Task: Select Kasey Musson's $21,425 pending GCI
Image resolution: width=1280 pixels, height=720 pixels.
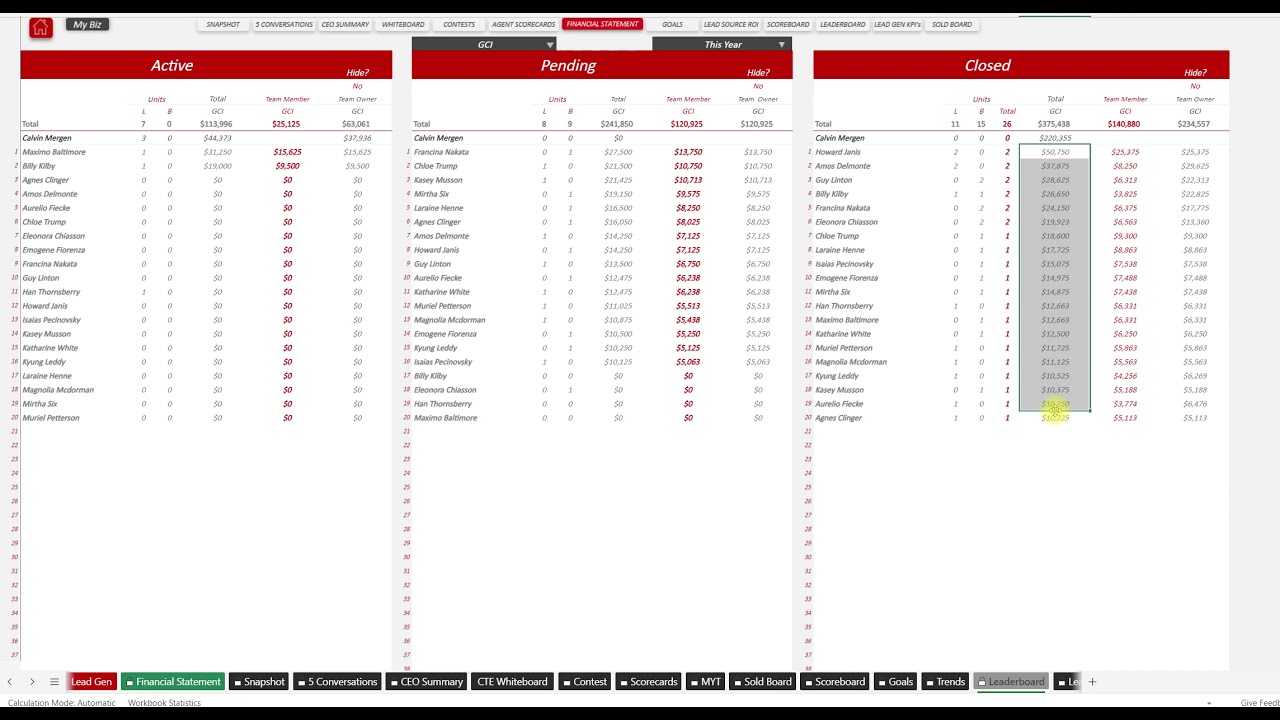Action: tap(618, 180)
